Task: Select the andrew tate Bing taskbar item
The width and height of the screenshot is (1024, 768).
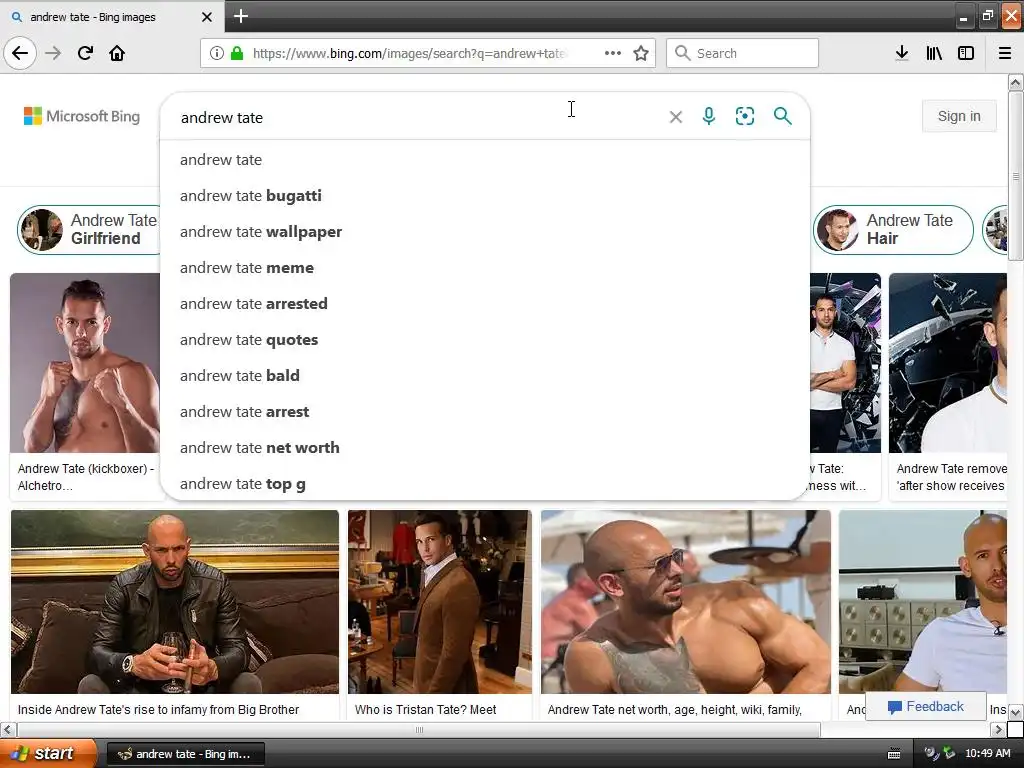Action: 185,754
